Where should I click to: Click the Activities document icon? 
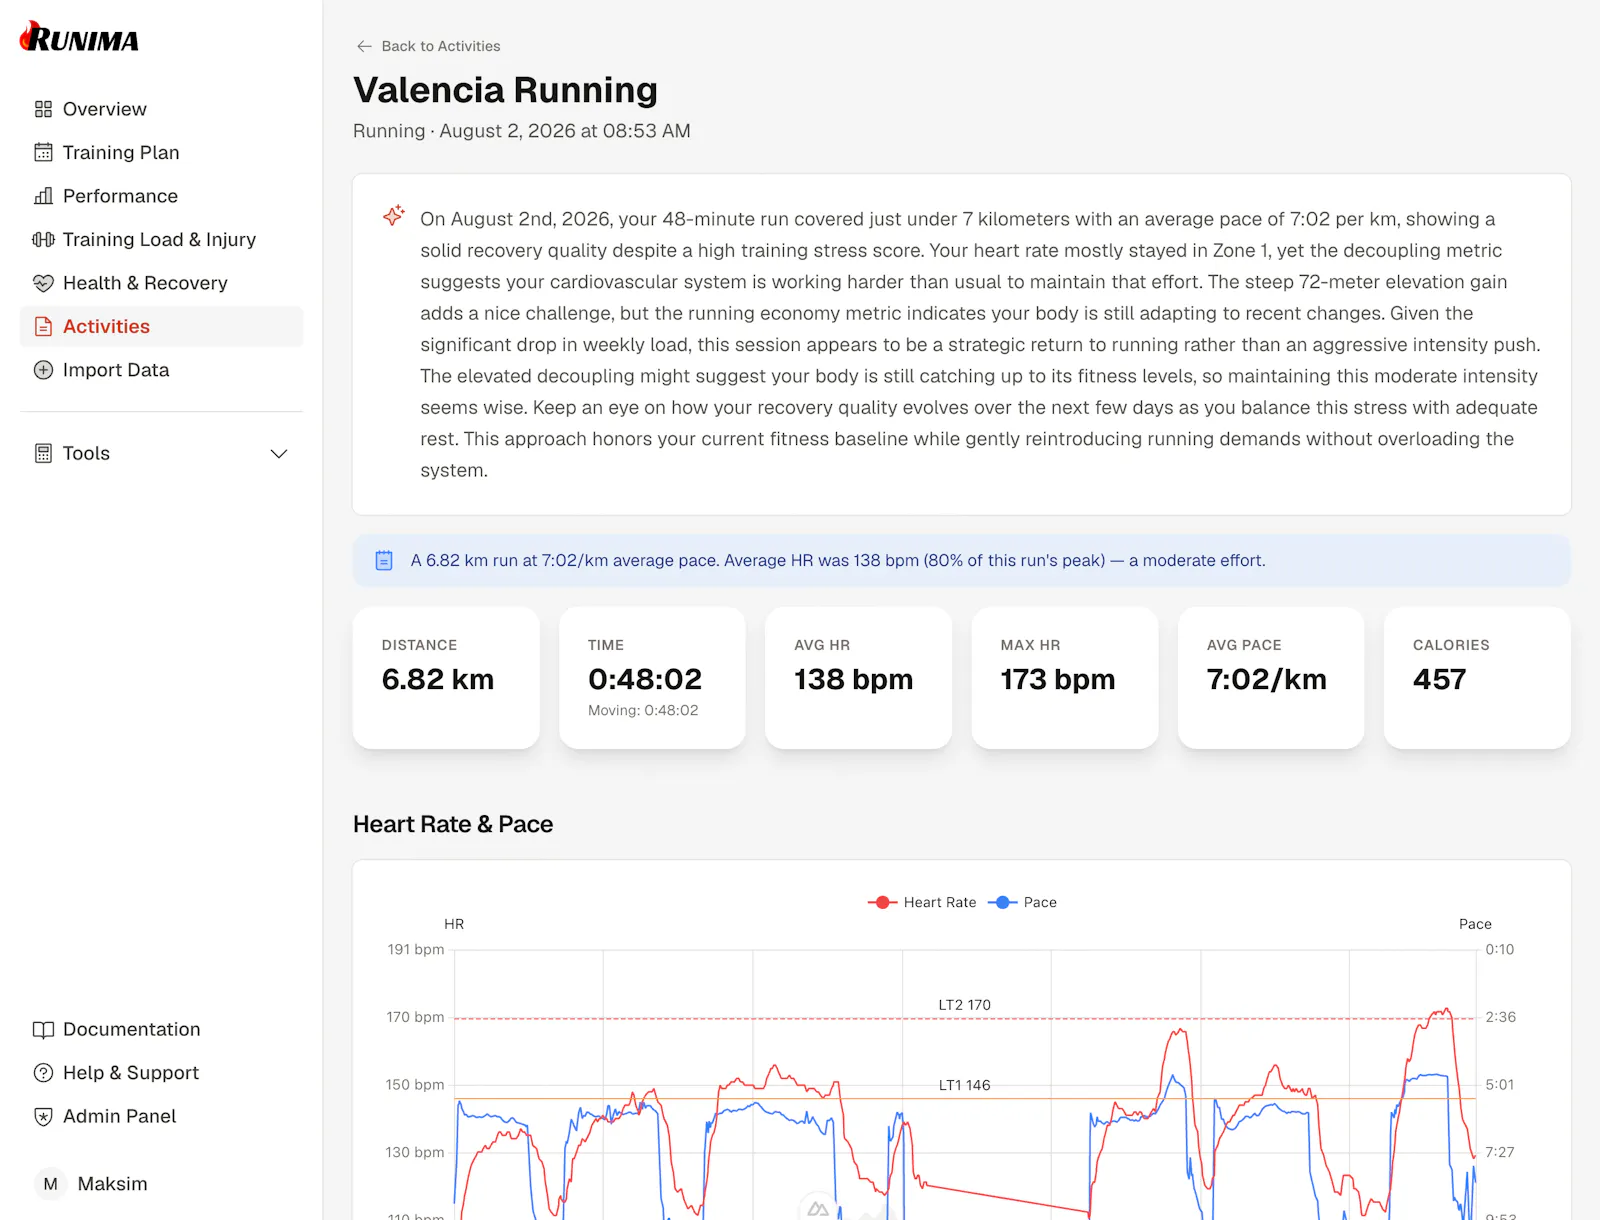click(43, 326)
